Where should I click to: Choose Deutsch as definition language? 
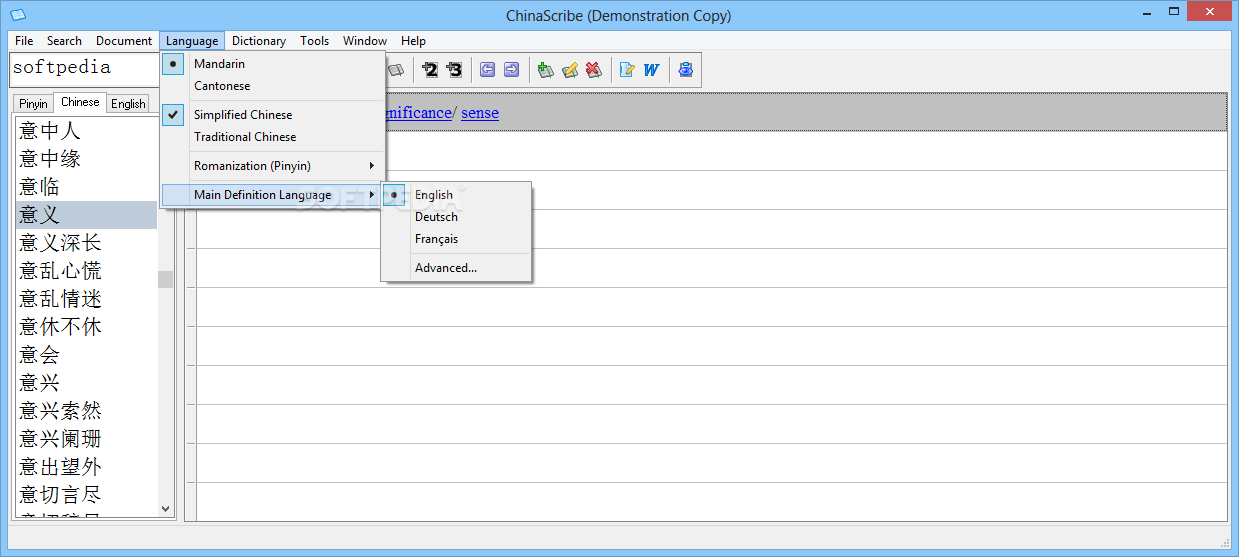pyautogui.click(x=457, y=217)
